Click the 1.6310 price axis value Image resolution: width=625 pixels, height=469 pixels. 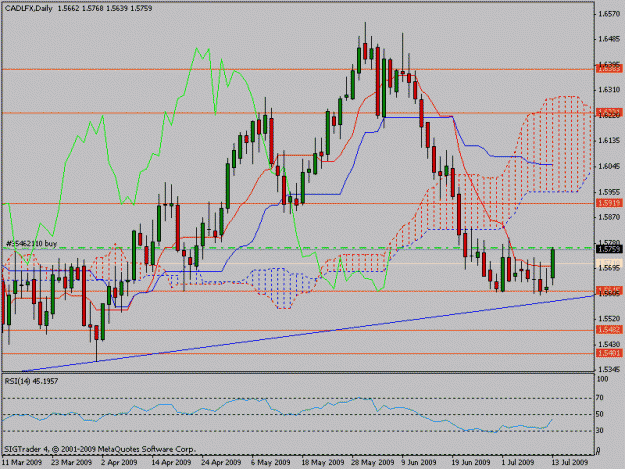tap(609, 90)
